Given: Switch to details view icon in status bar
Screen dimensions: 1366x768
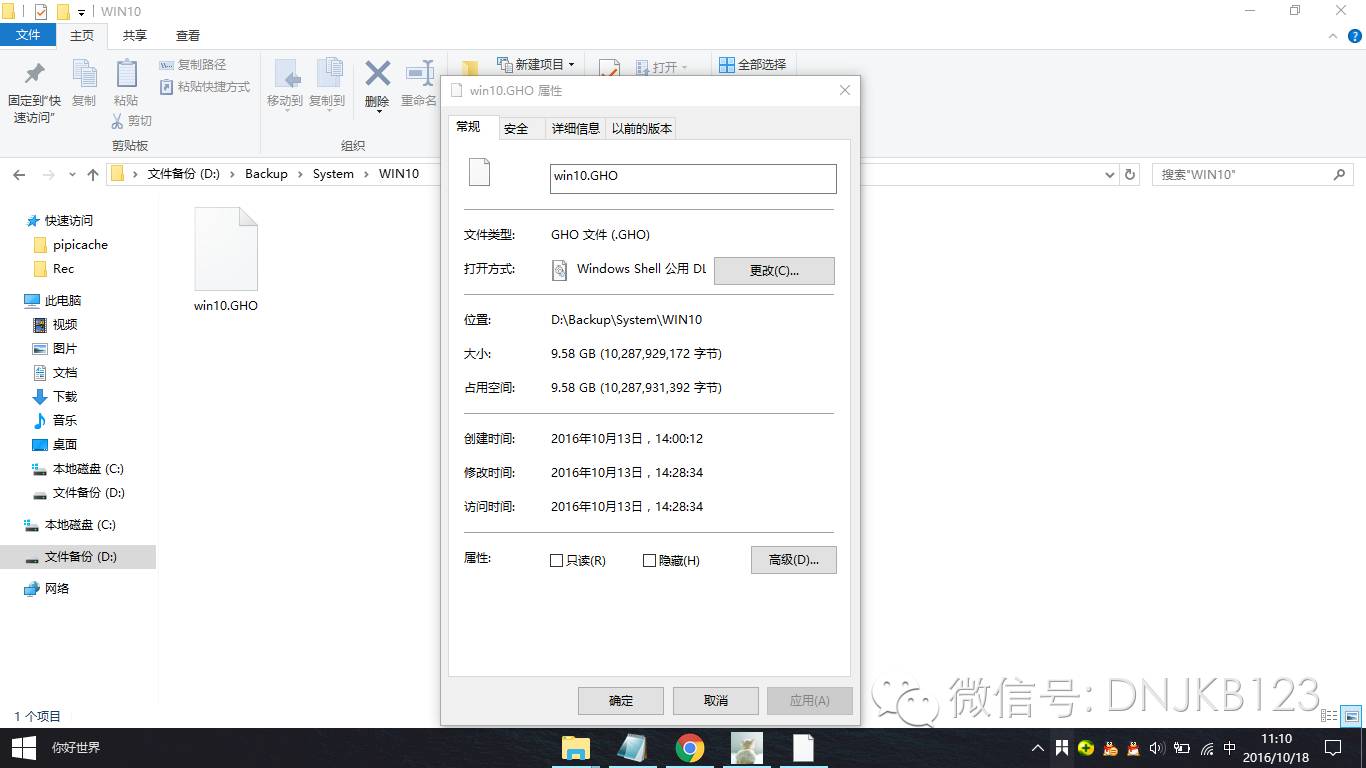Looking at the screenshot, I should 1329,716.
